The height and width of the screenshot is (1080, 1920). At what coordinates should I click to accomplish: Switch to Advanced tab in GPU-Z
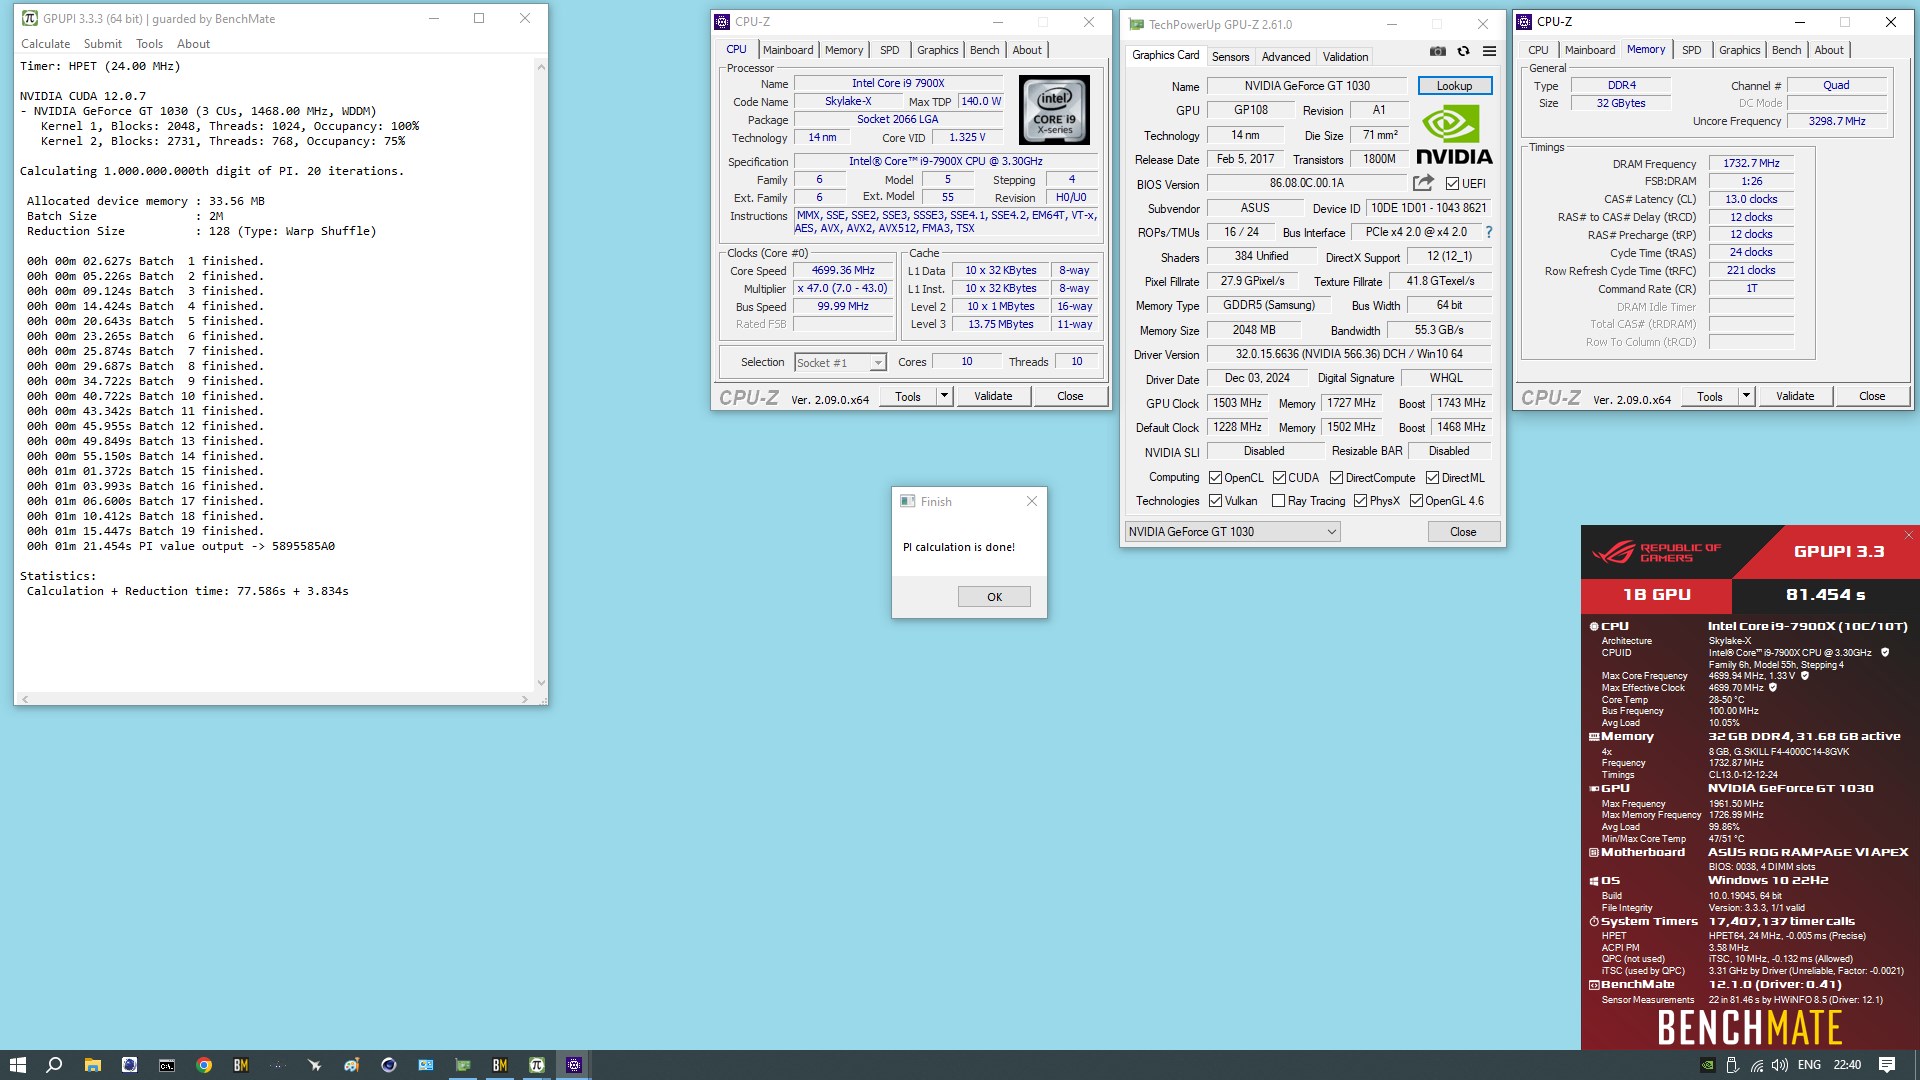coord(1285,57)
